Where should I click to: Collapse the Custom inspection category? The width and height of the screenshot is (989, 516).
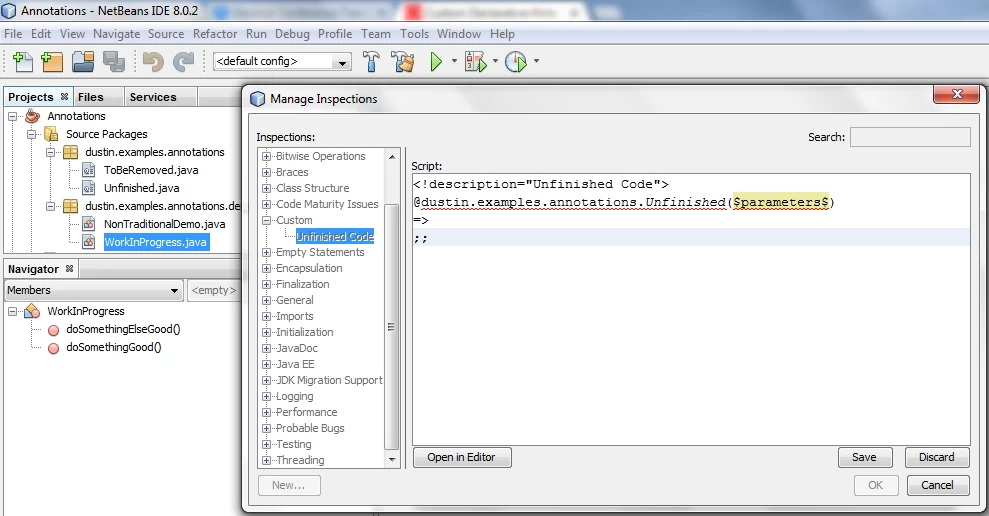click(x=266, y=220)
